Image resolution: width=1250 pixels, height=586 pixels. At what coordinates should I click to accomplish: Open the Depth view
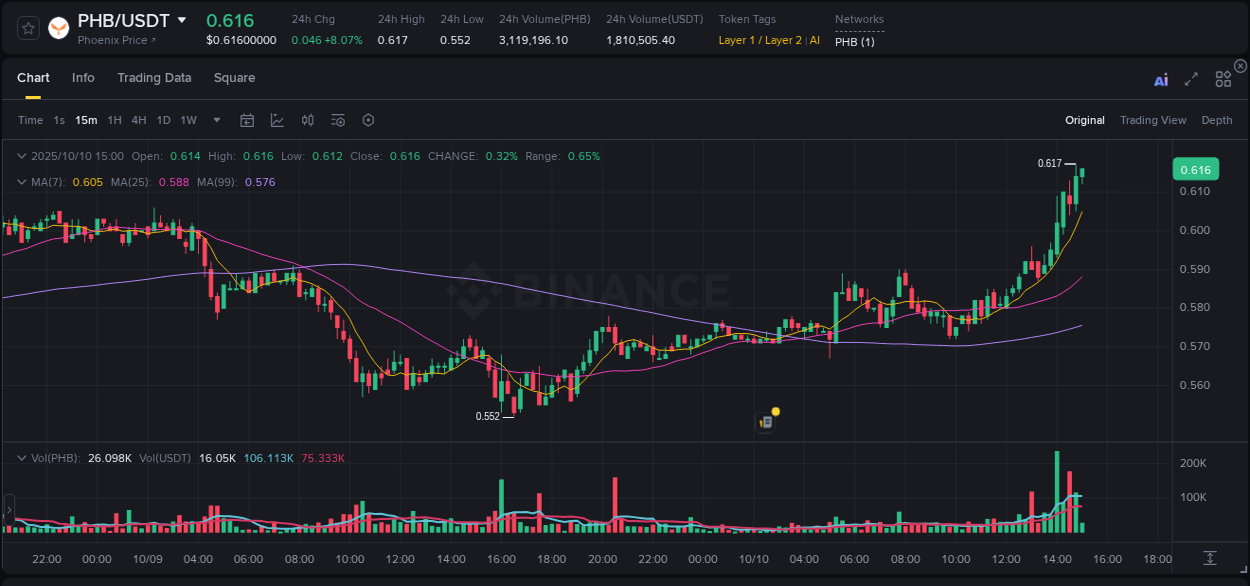point(1216,120)
